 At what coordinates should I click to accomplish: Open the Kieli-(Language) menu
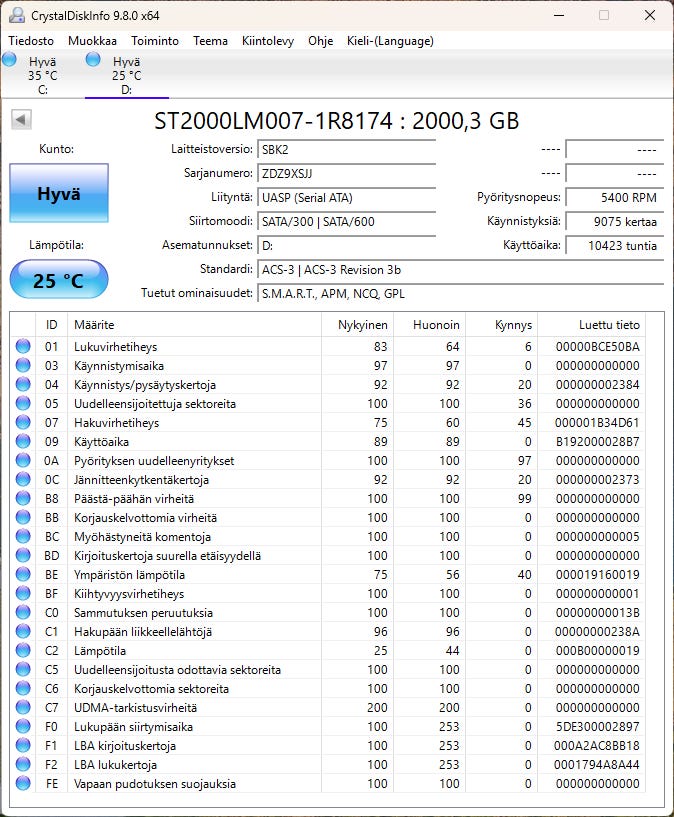click(390, 41)
